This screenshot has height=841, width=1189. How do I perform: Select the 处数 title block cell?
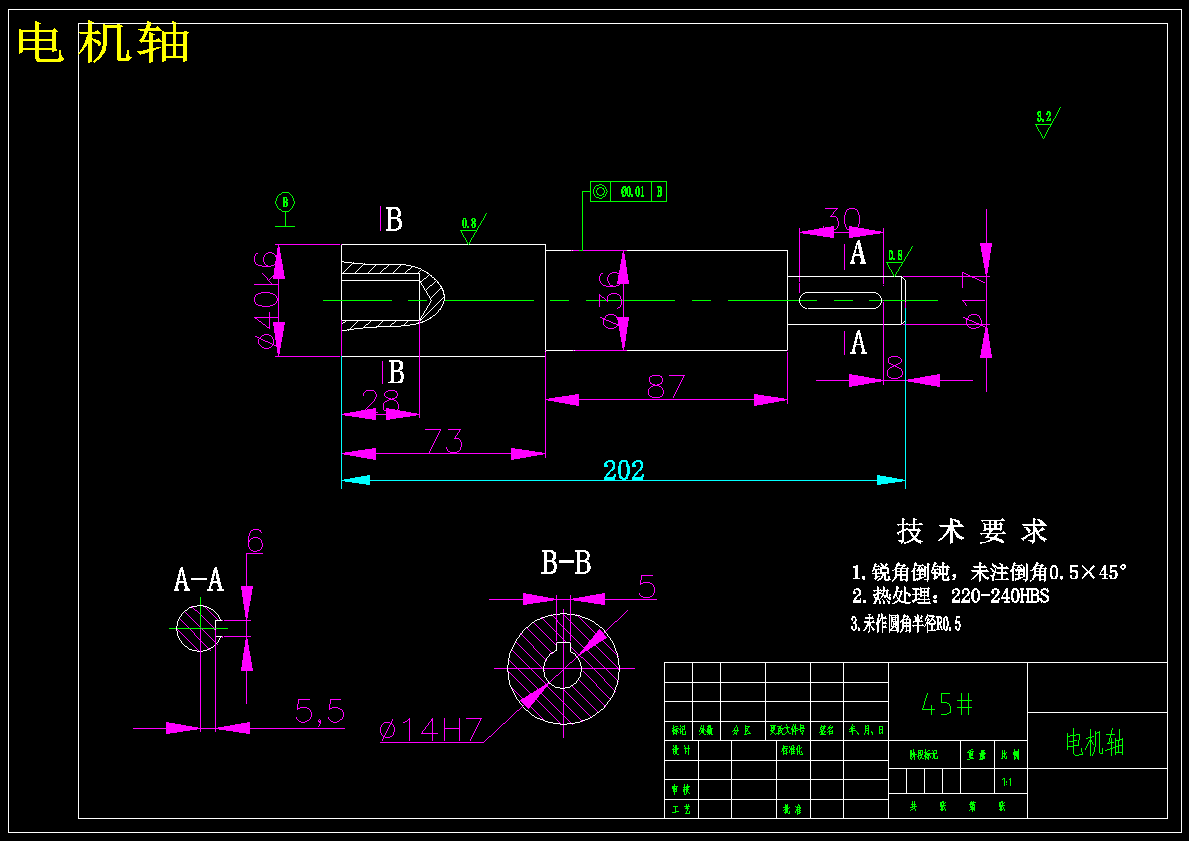(x=707, y=731)
